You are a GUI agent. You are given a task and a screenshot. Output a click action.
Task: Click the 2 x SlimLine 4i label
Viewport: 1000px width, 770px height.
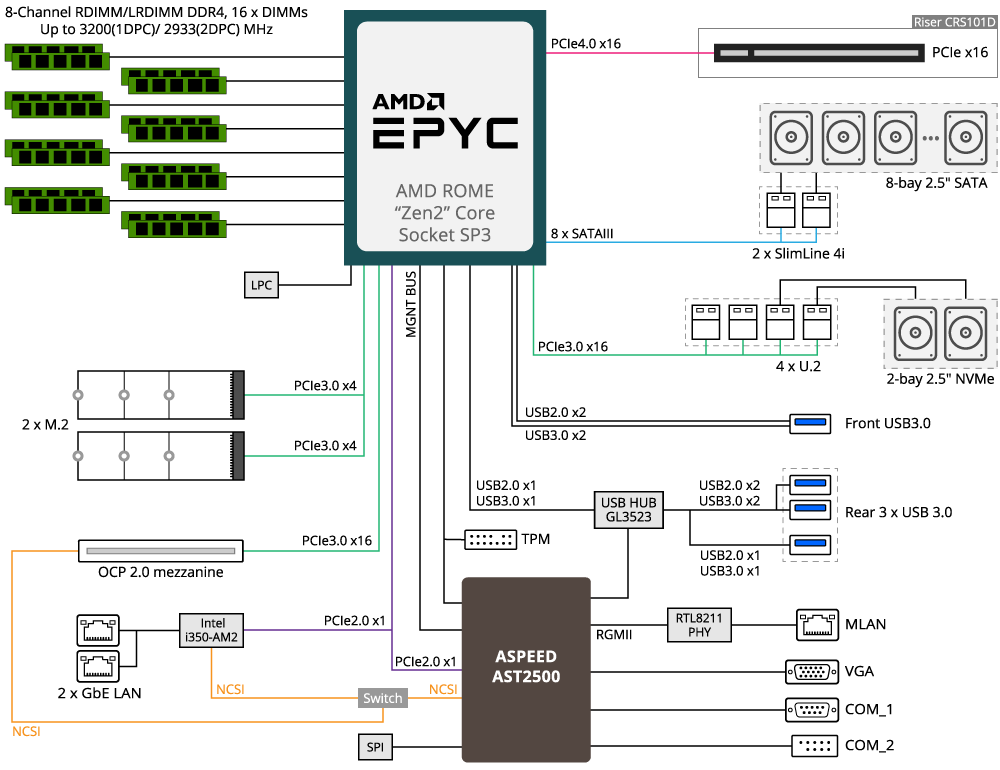tap(798, 253)
